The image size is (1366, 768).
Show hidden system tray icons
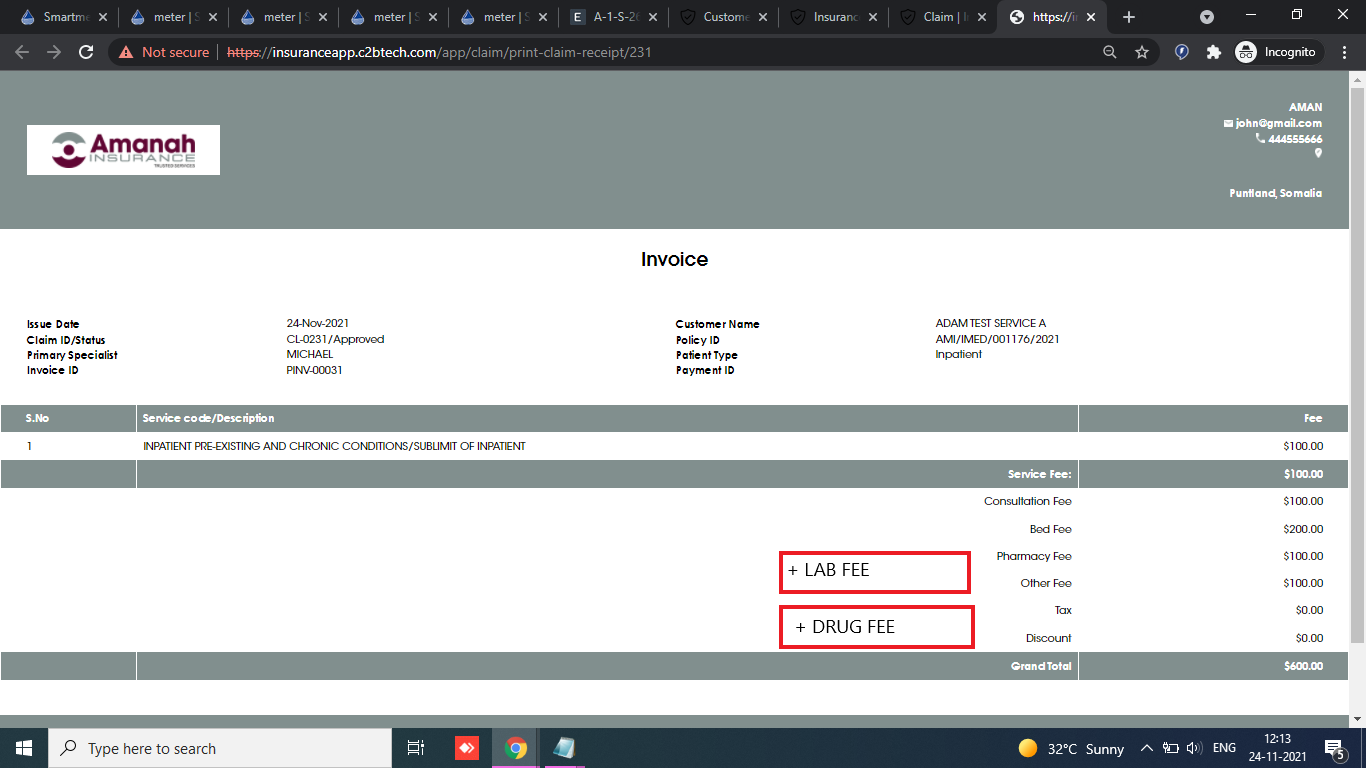pos(1147,748)
